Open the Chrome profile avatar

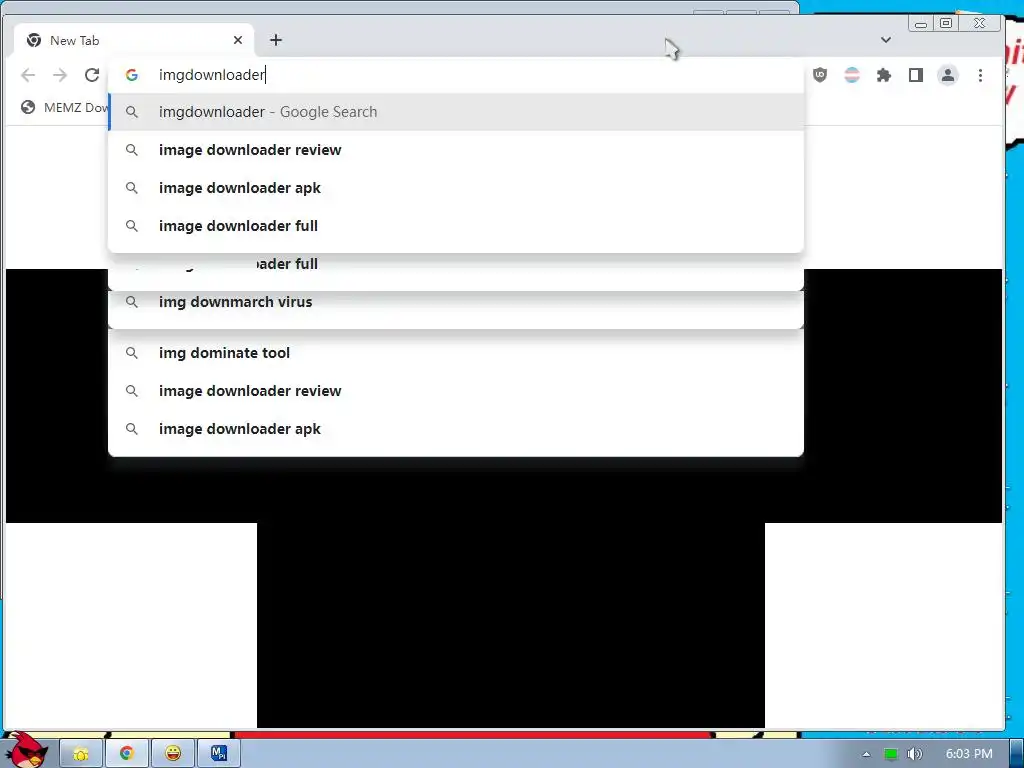click(948, 75)
